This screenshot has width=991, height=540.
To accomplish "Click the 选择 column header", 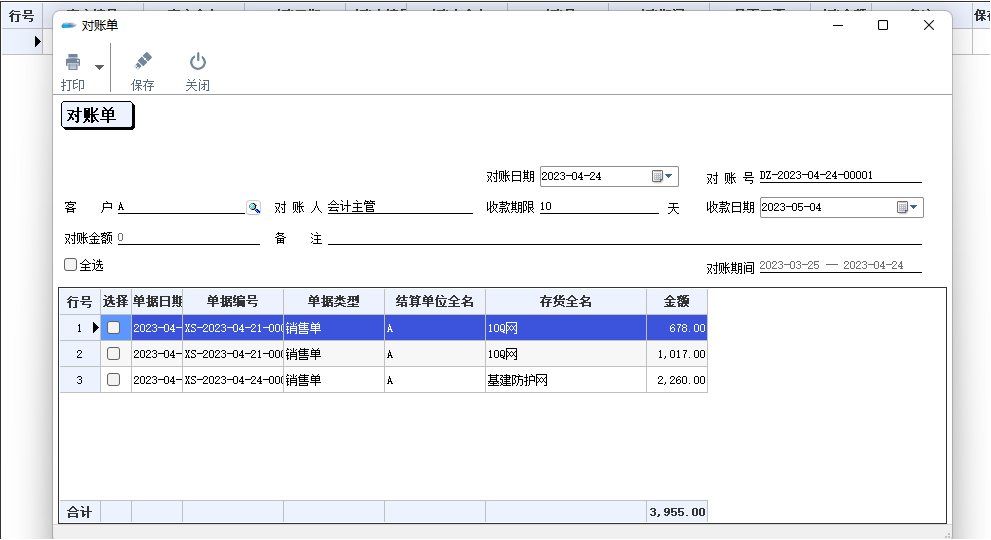I will 116,302.
